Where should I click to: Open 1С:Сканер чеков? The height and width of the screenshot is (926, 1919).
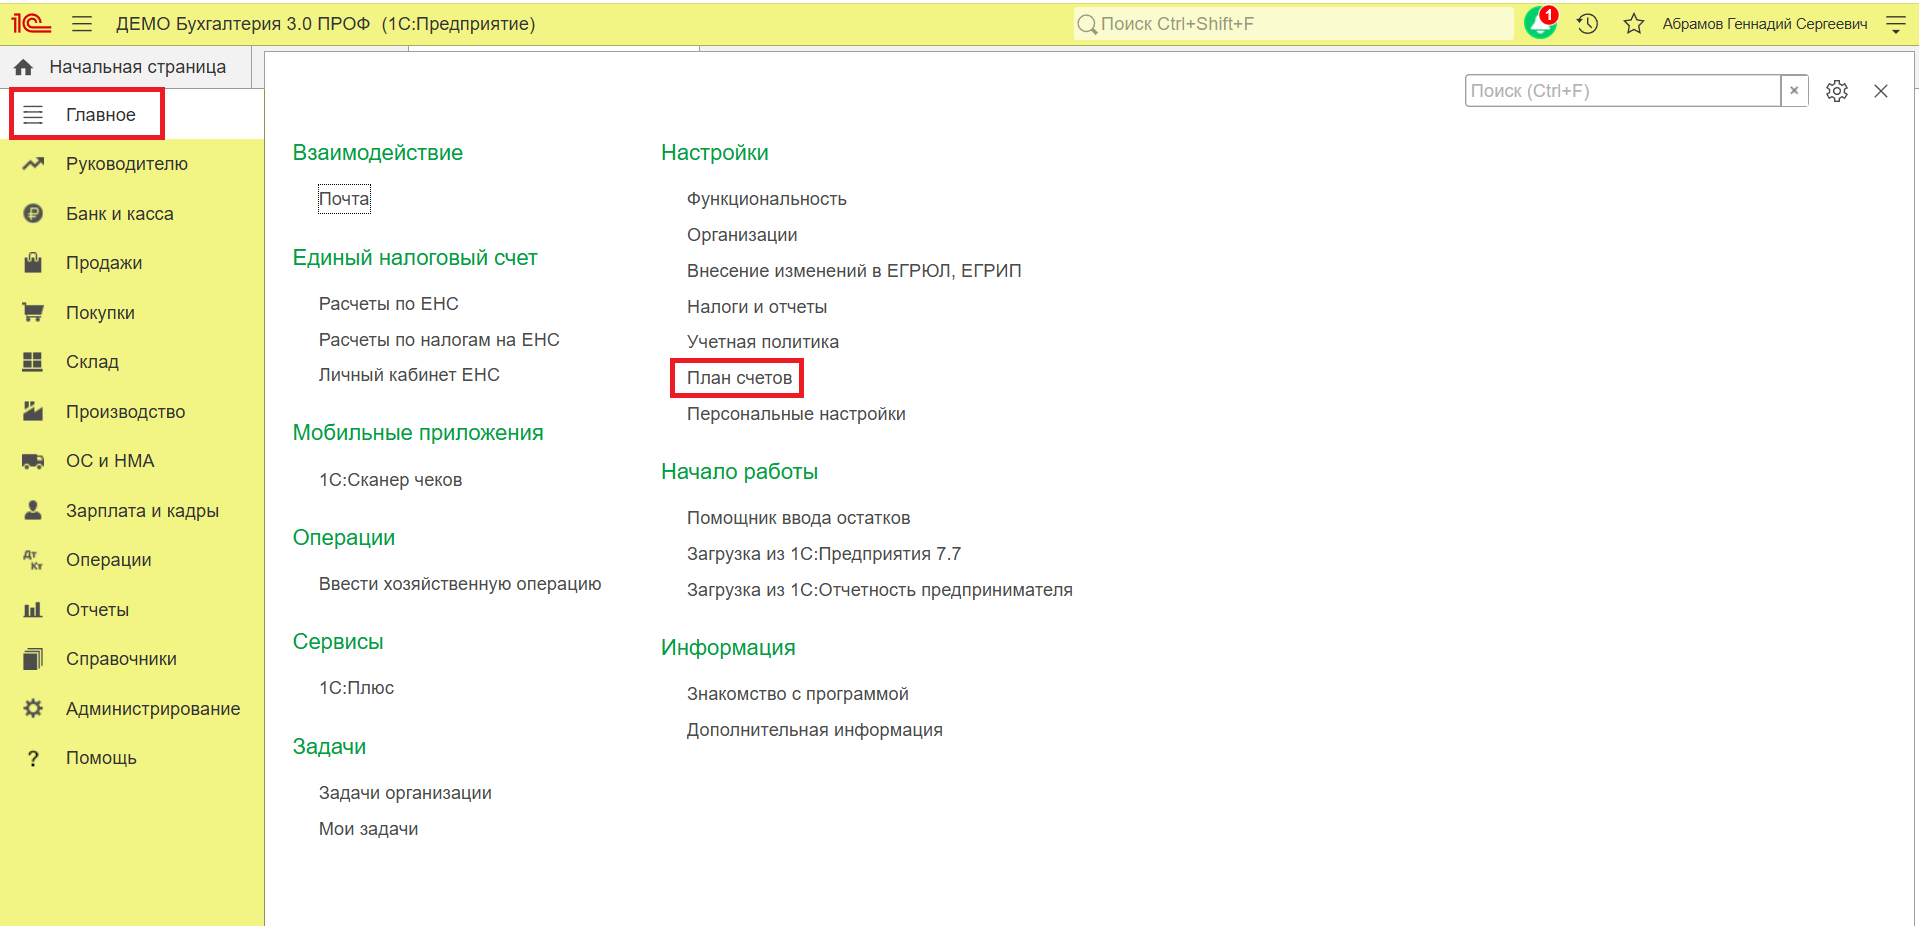pyautogui.click(x=390, y=480)
